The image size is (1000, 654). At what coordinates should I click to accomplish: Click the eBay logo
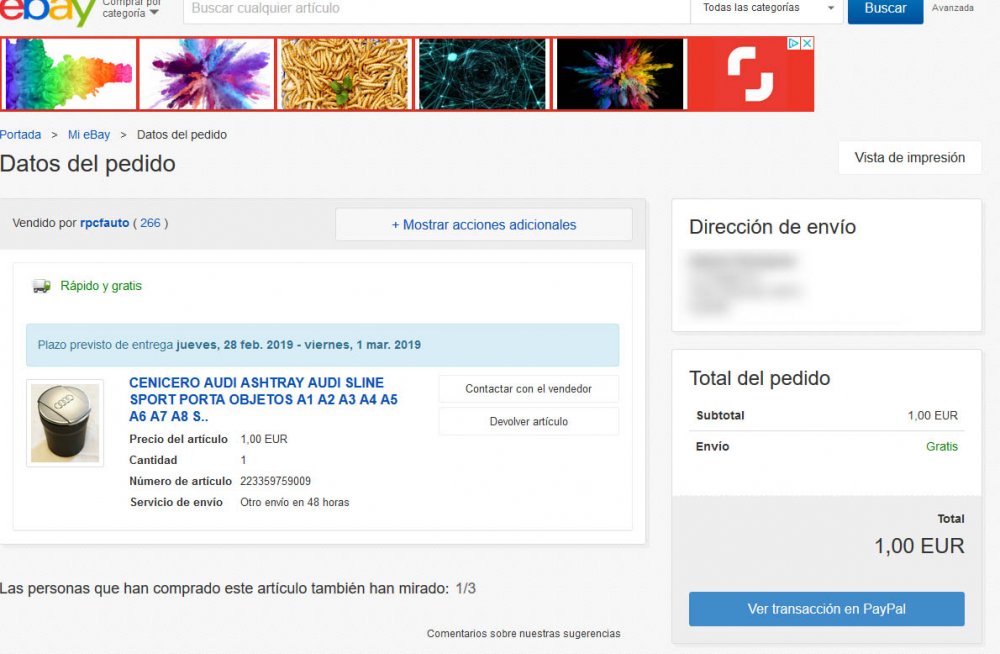click(x=48, y=11)
